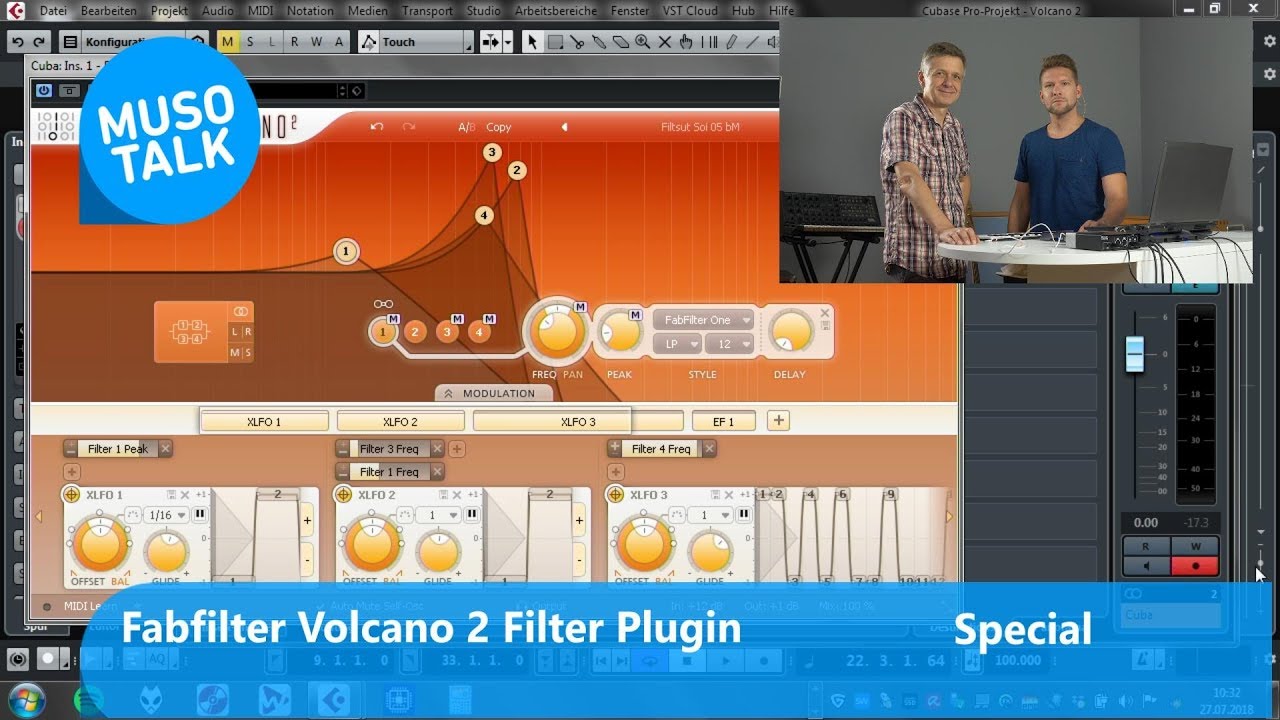Open XLFO 1 rate 1/16 dropdown
The height and width of the screenshot is (720, 1280).
pos(165,515)
